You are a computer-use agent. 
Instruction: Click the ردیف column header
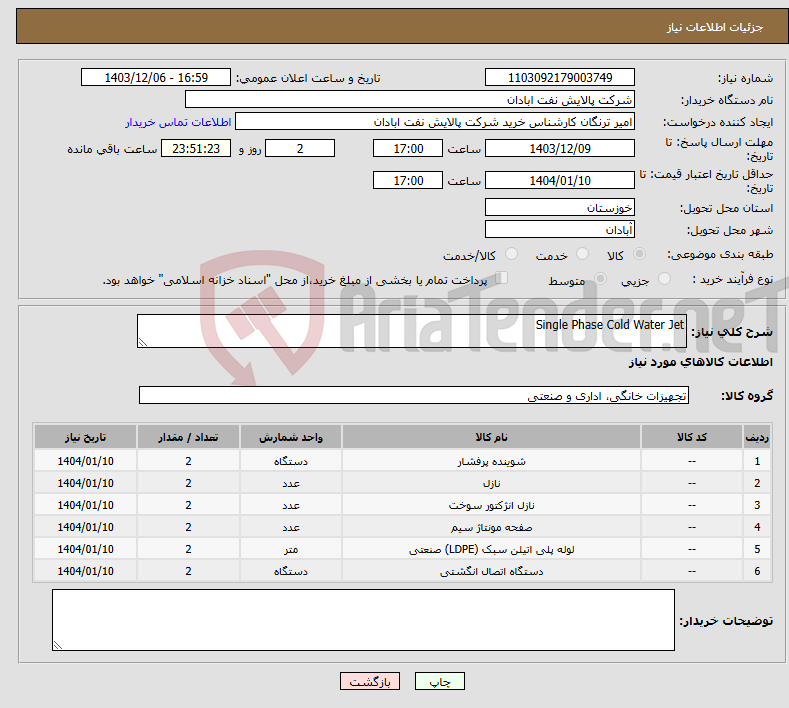coord(757,437)
